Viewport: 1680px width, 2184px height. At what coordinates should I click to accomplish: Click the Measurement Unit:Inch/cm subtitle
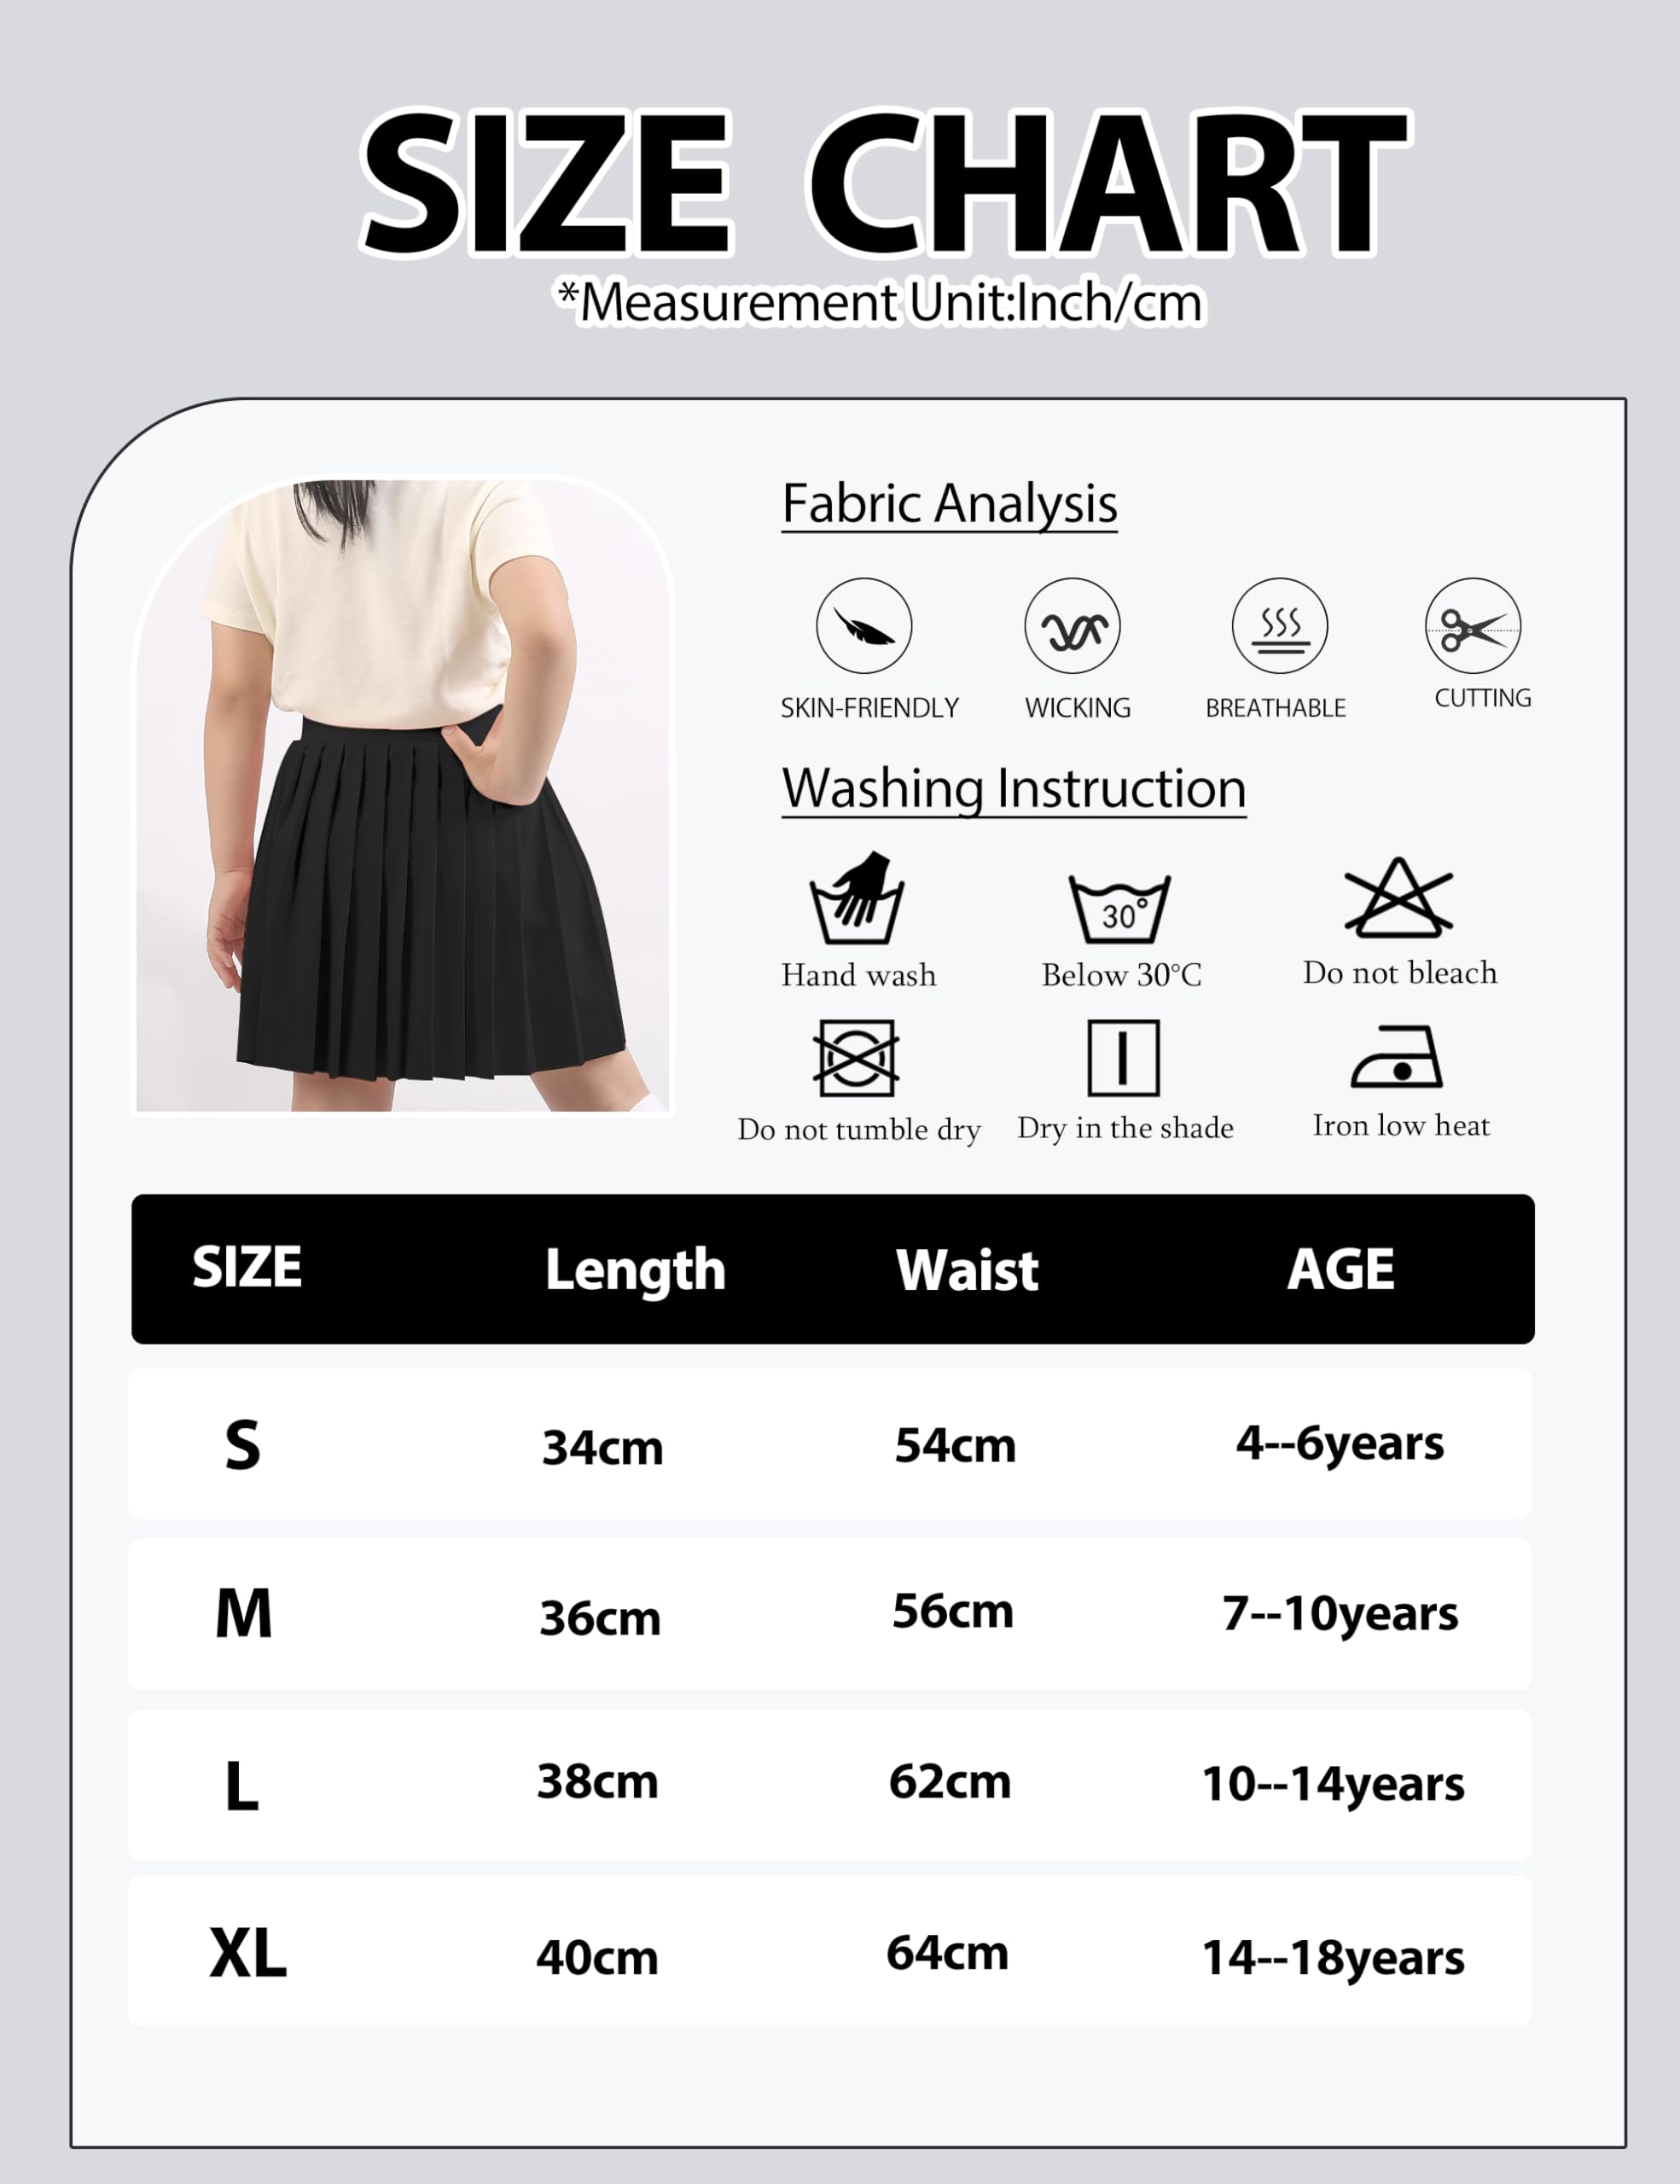pos(881,303)
